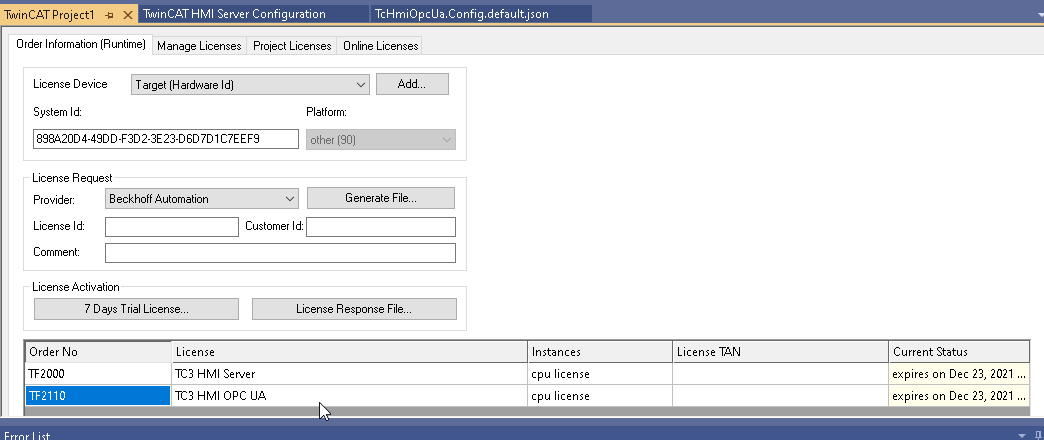
Task: Click the License TAN column header
Action: click(780, 351)
